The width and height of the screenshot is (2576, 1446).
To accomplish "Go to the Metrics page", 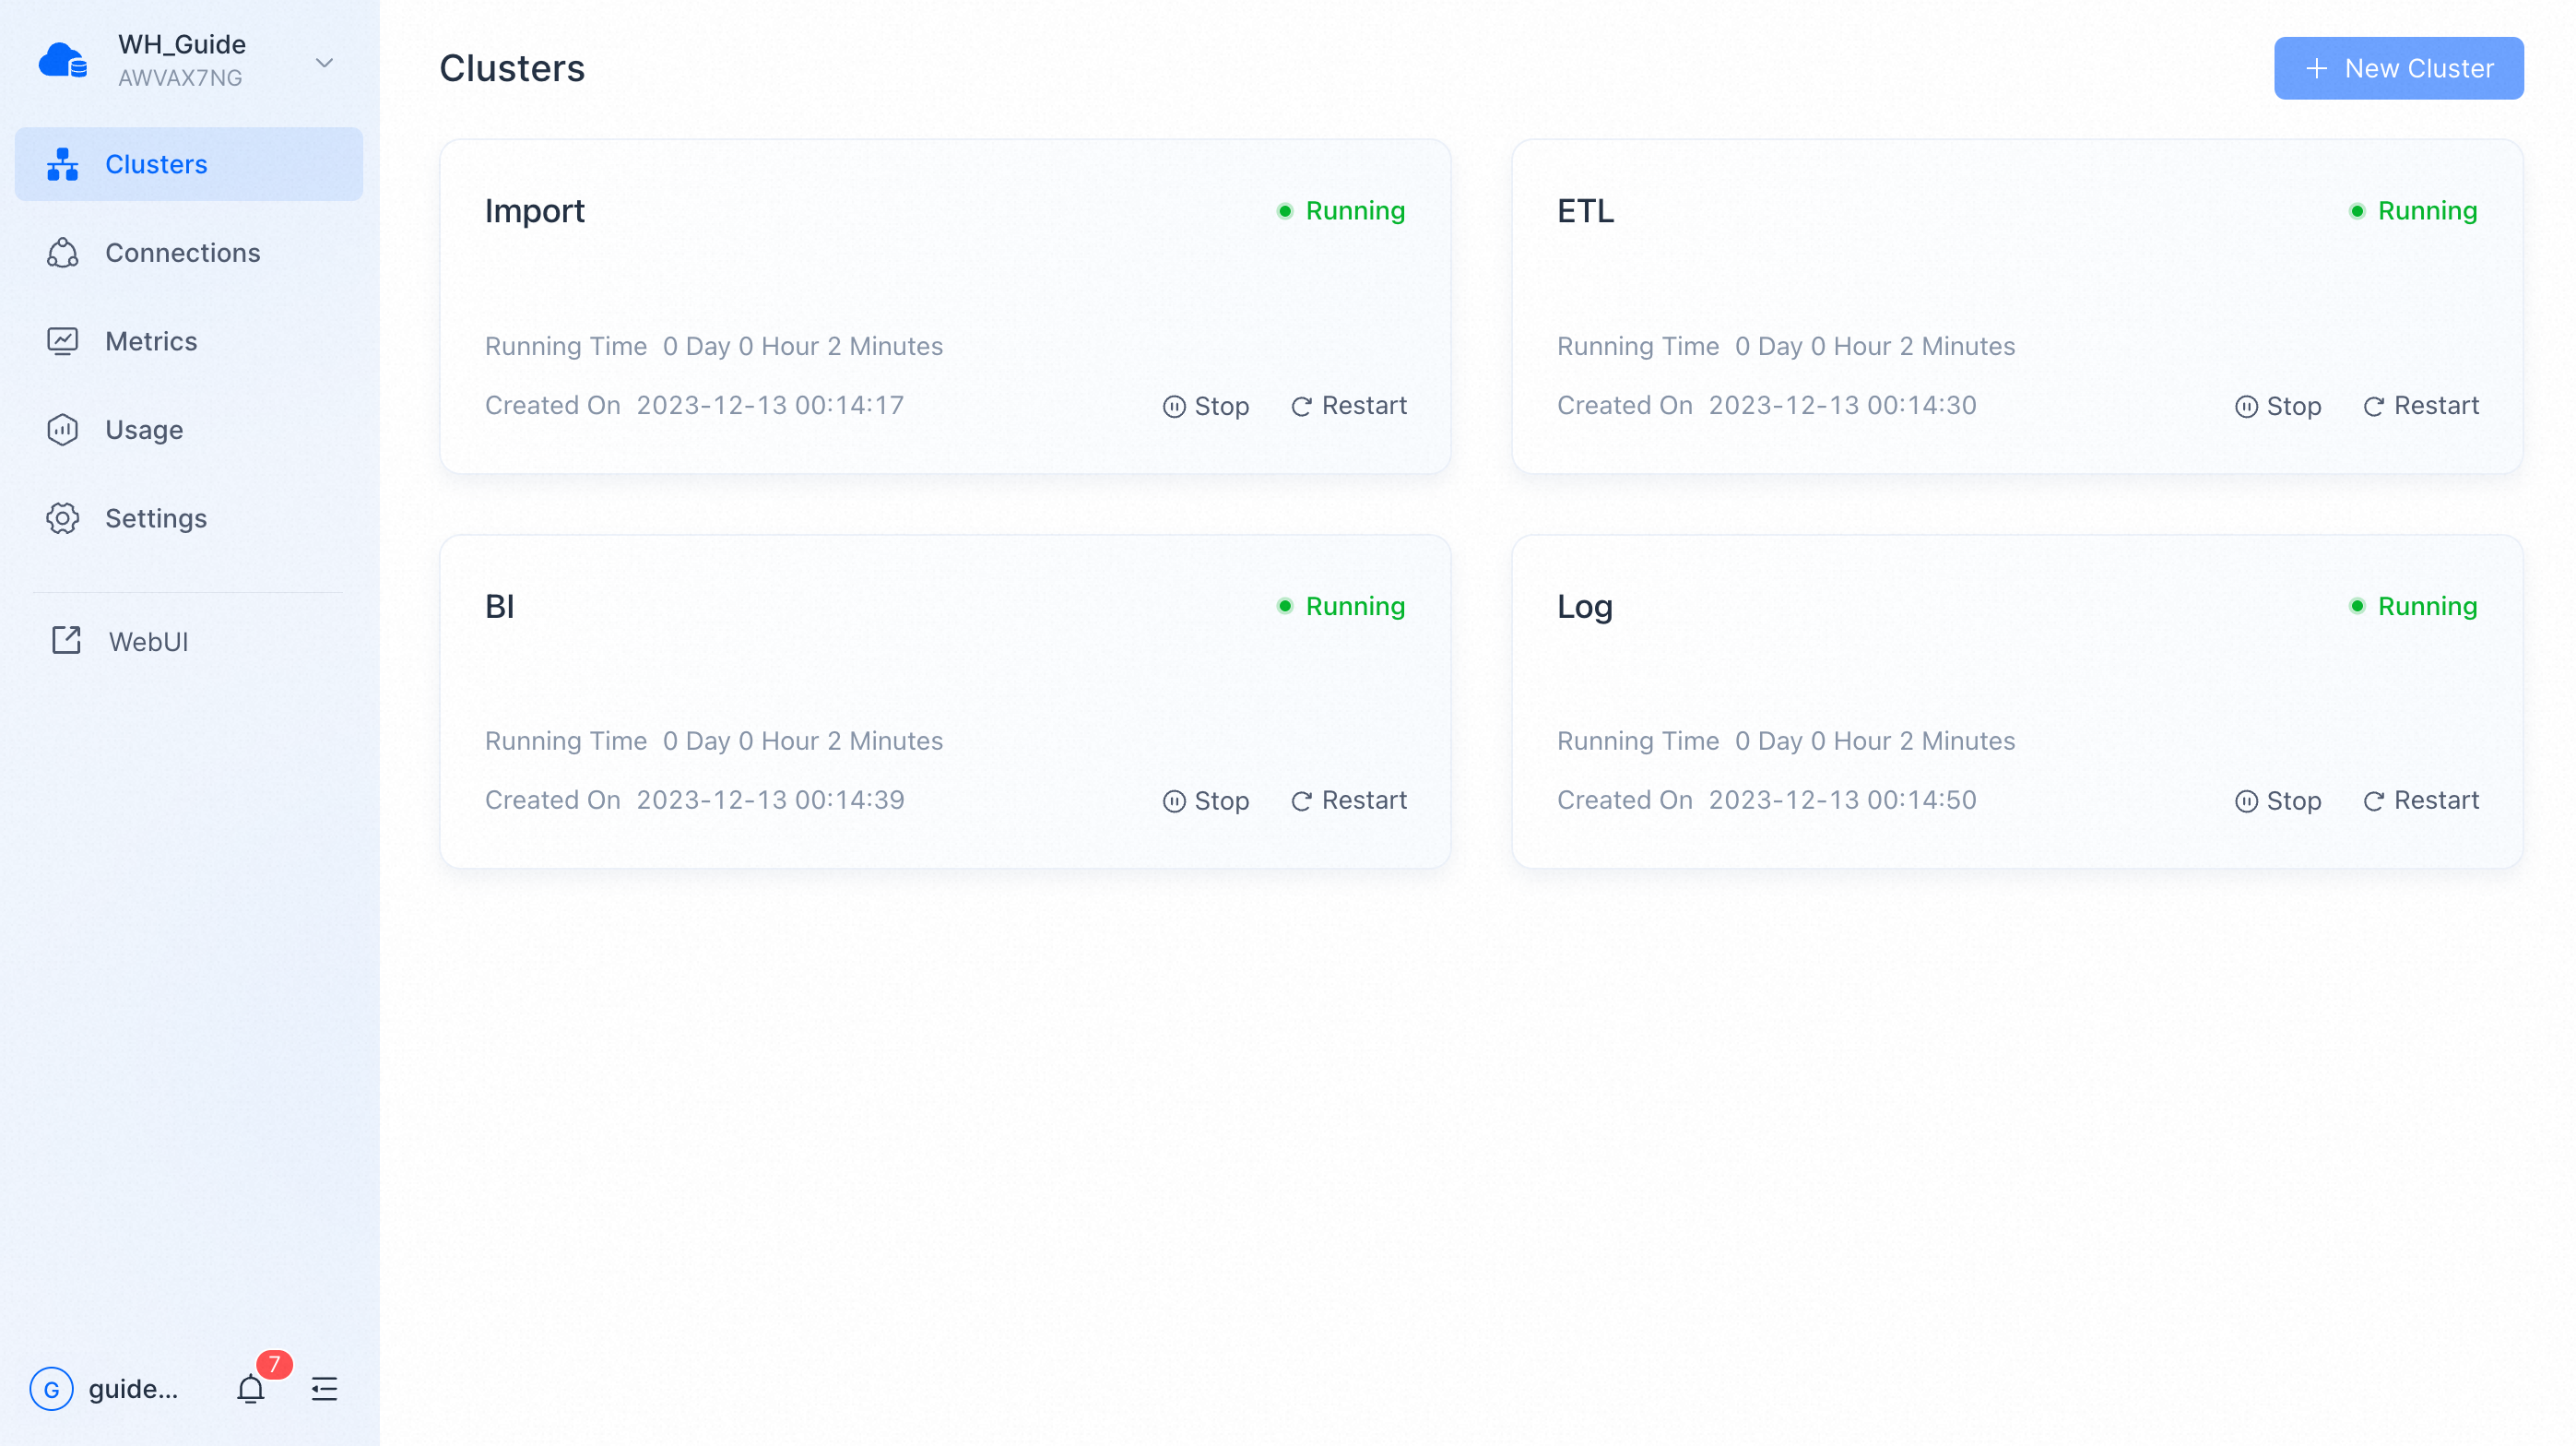I will (x=151, y=341).
